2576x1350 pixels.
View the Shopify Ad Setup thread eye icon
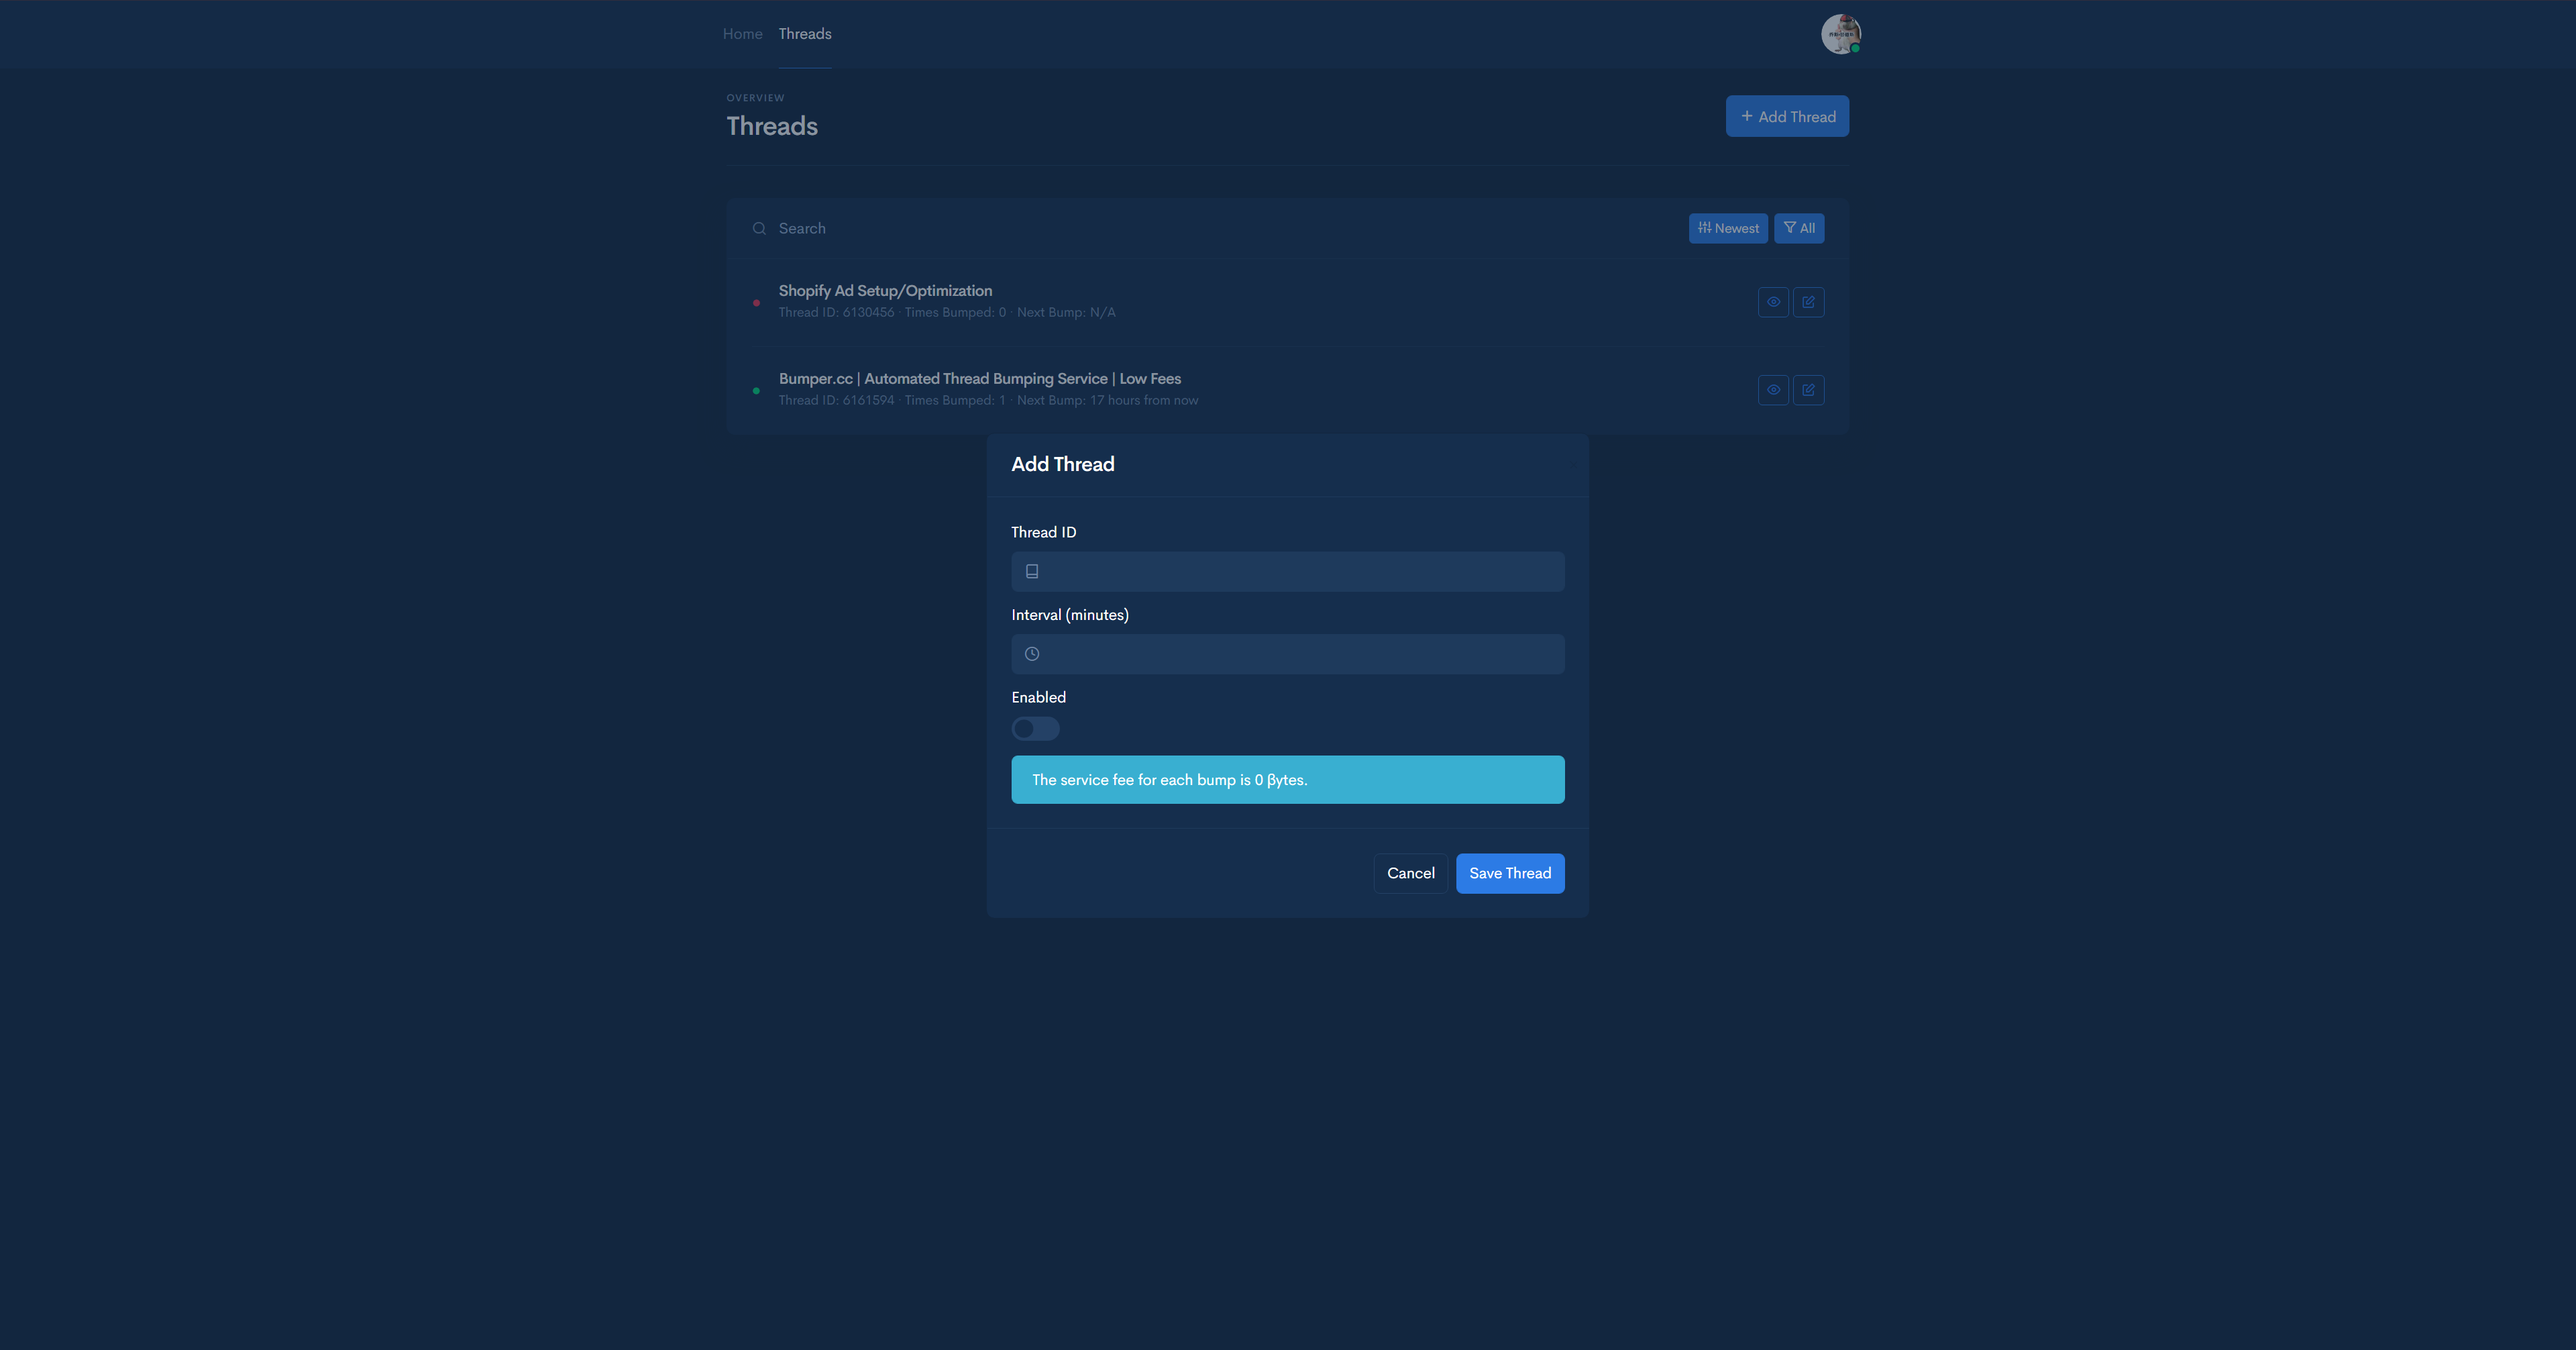click(1773, 302)
